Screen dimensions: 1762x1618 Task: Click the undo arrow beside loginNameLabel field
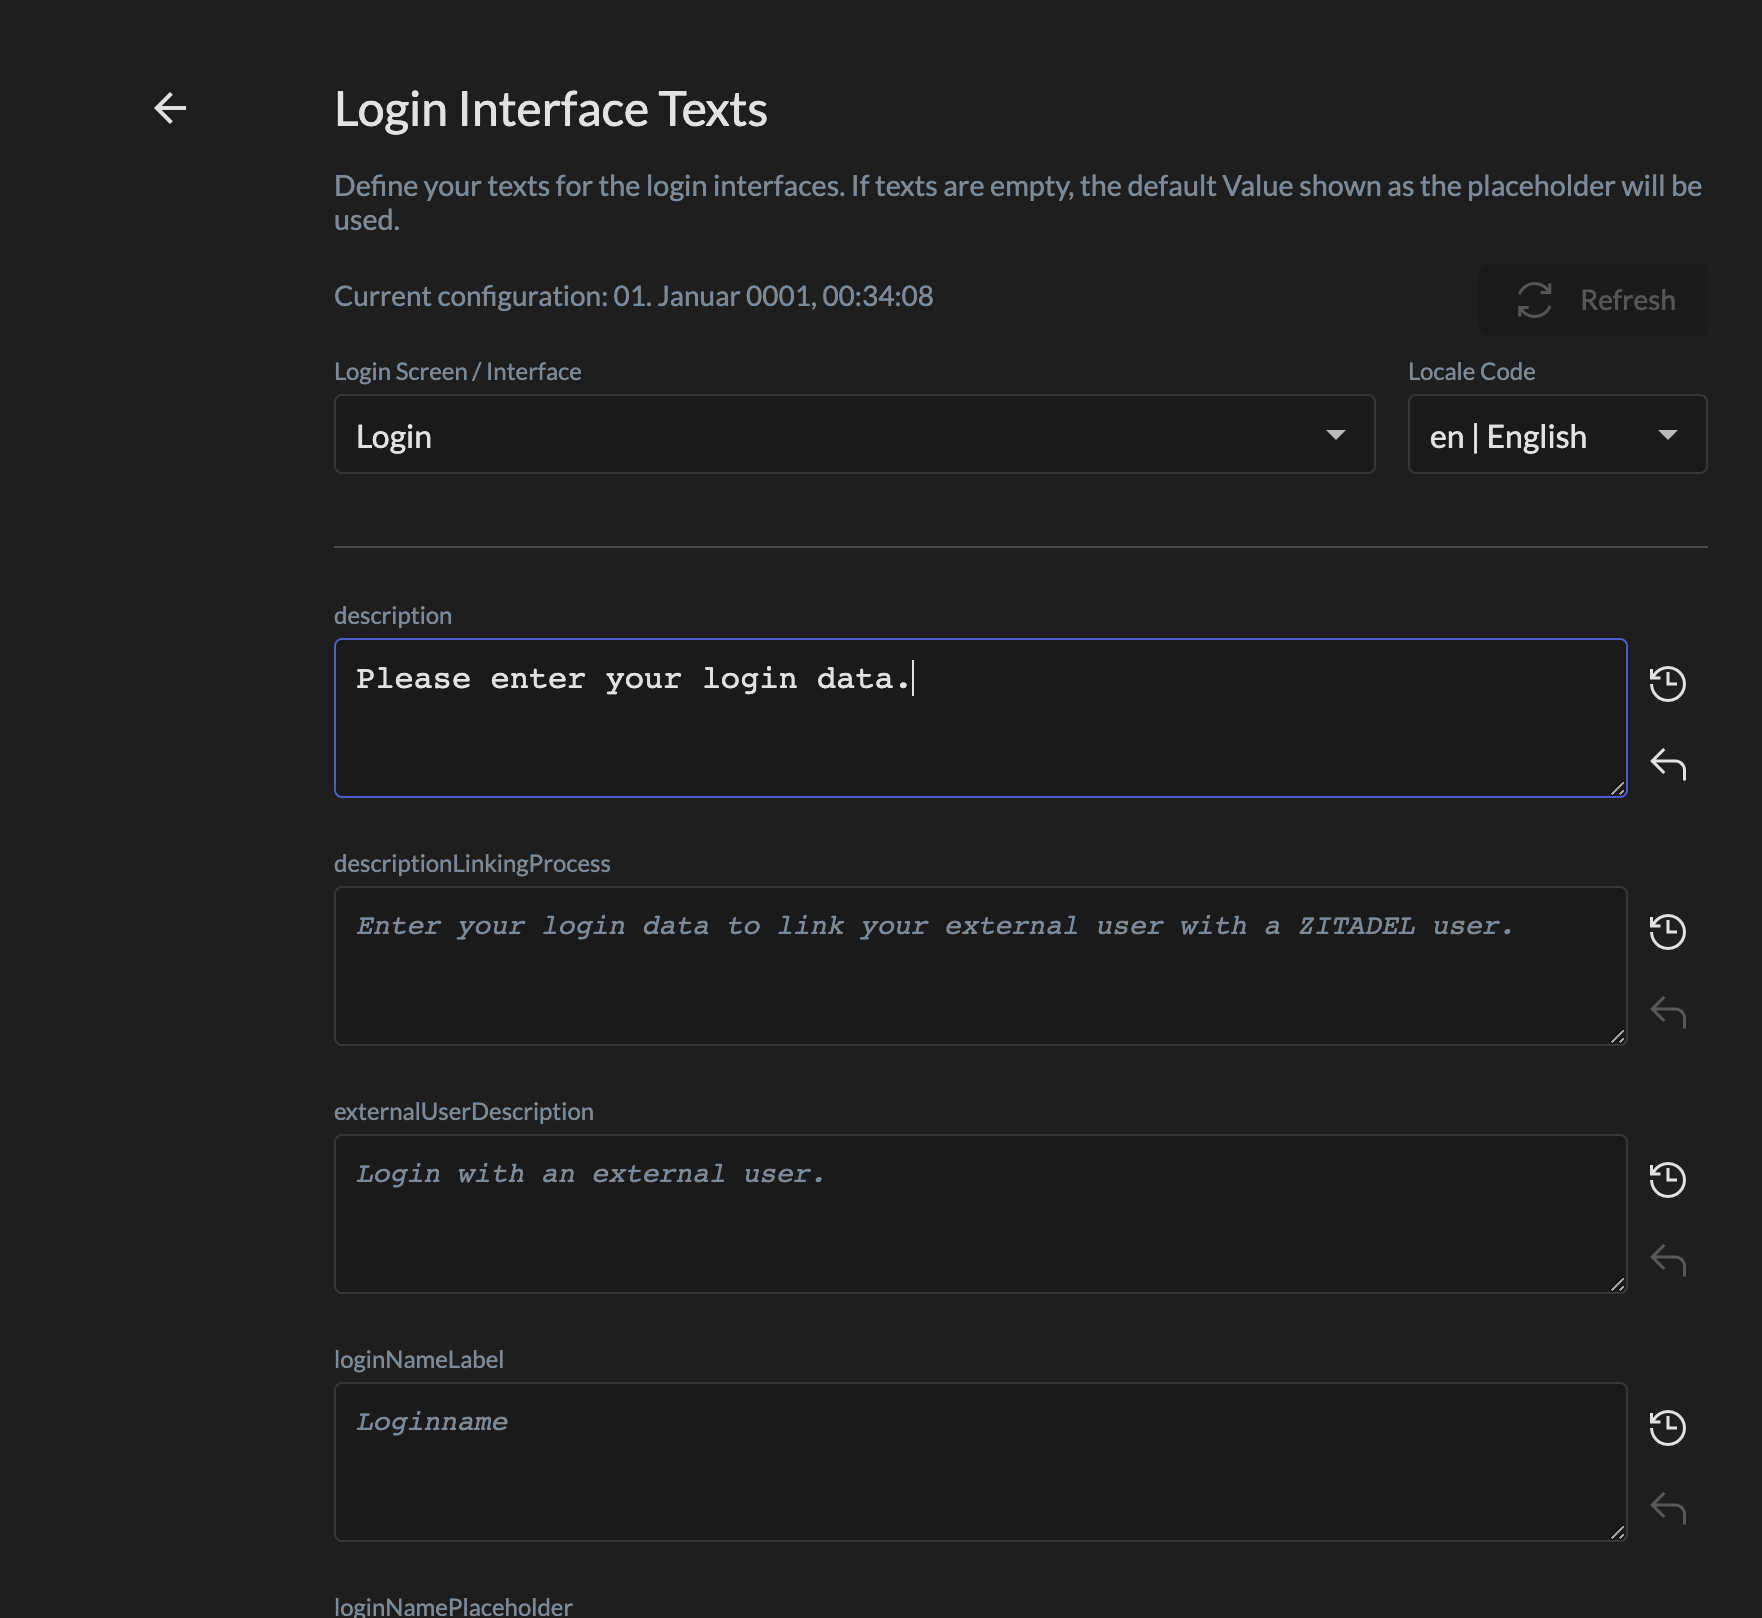coord(1667,1509)
